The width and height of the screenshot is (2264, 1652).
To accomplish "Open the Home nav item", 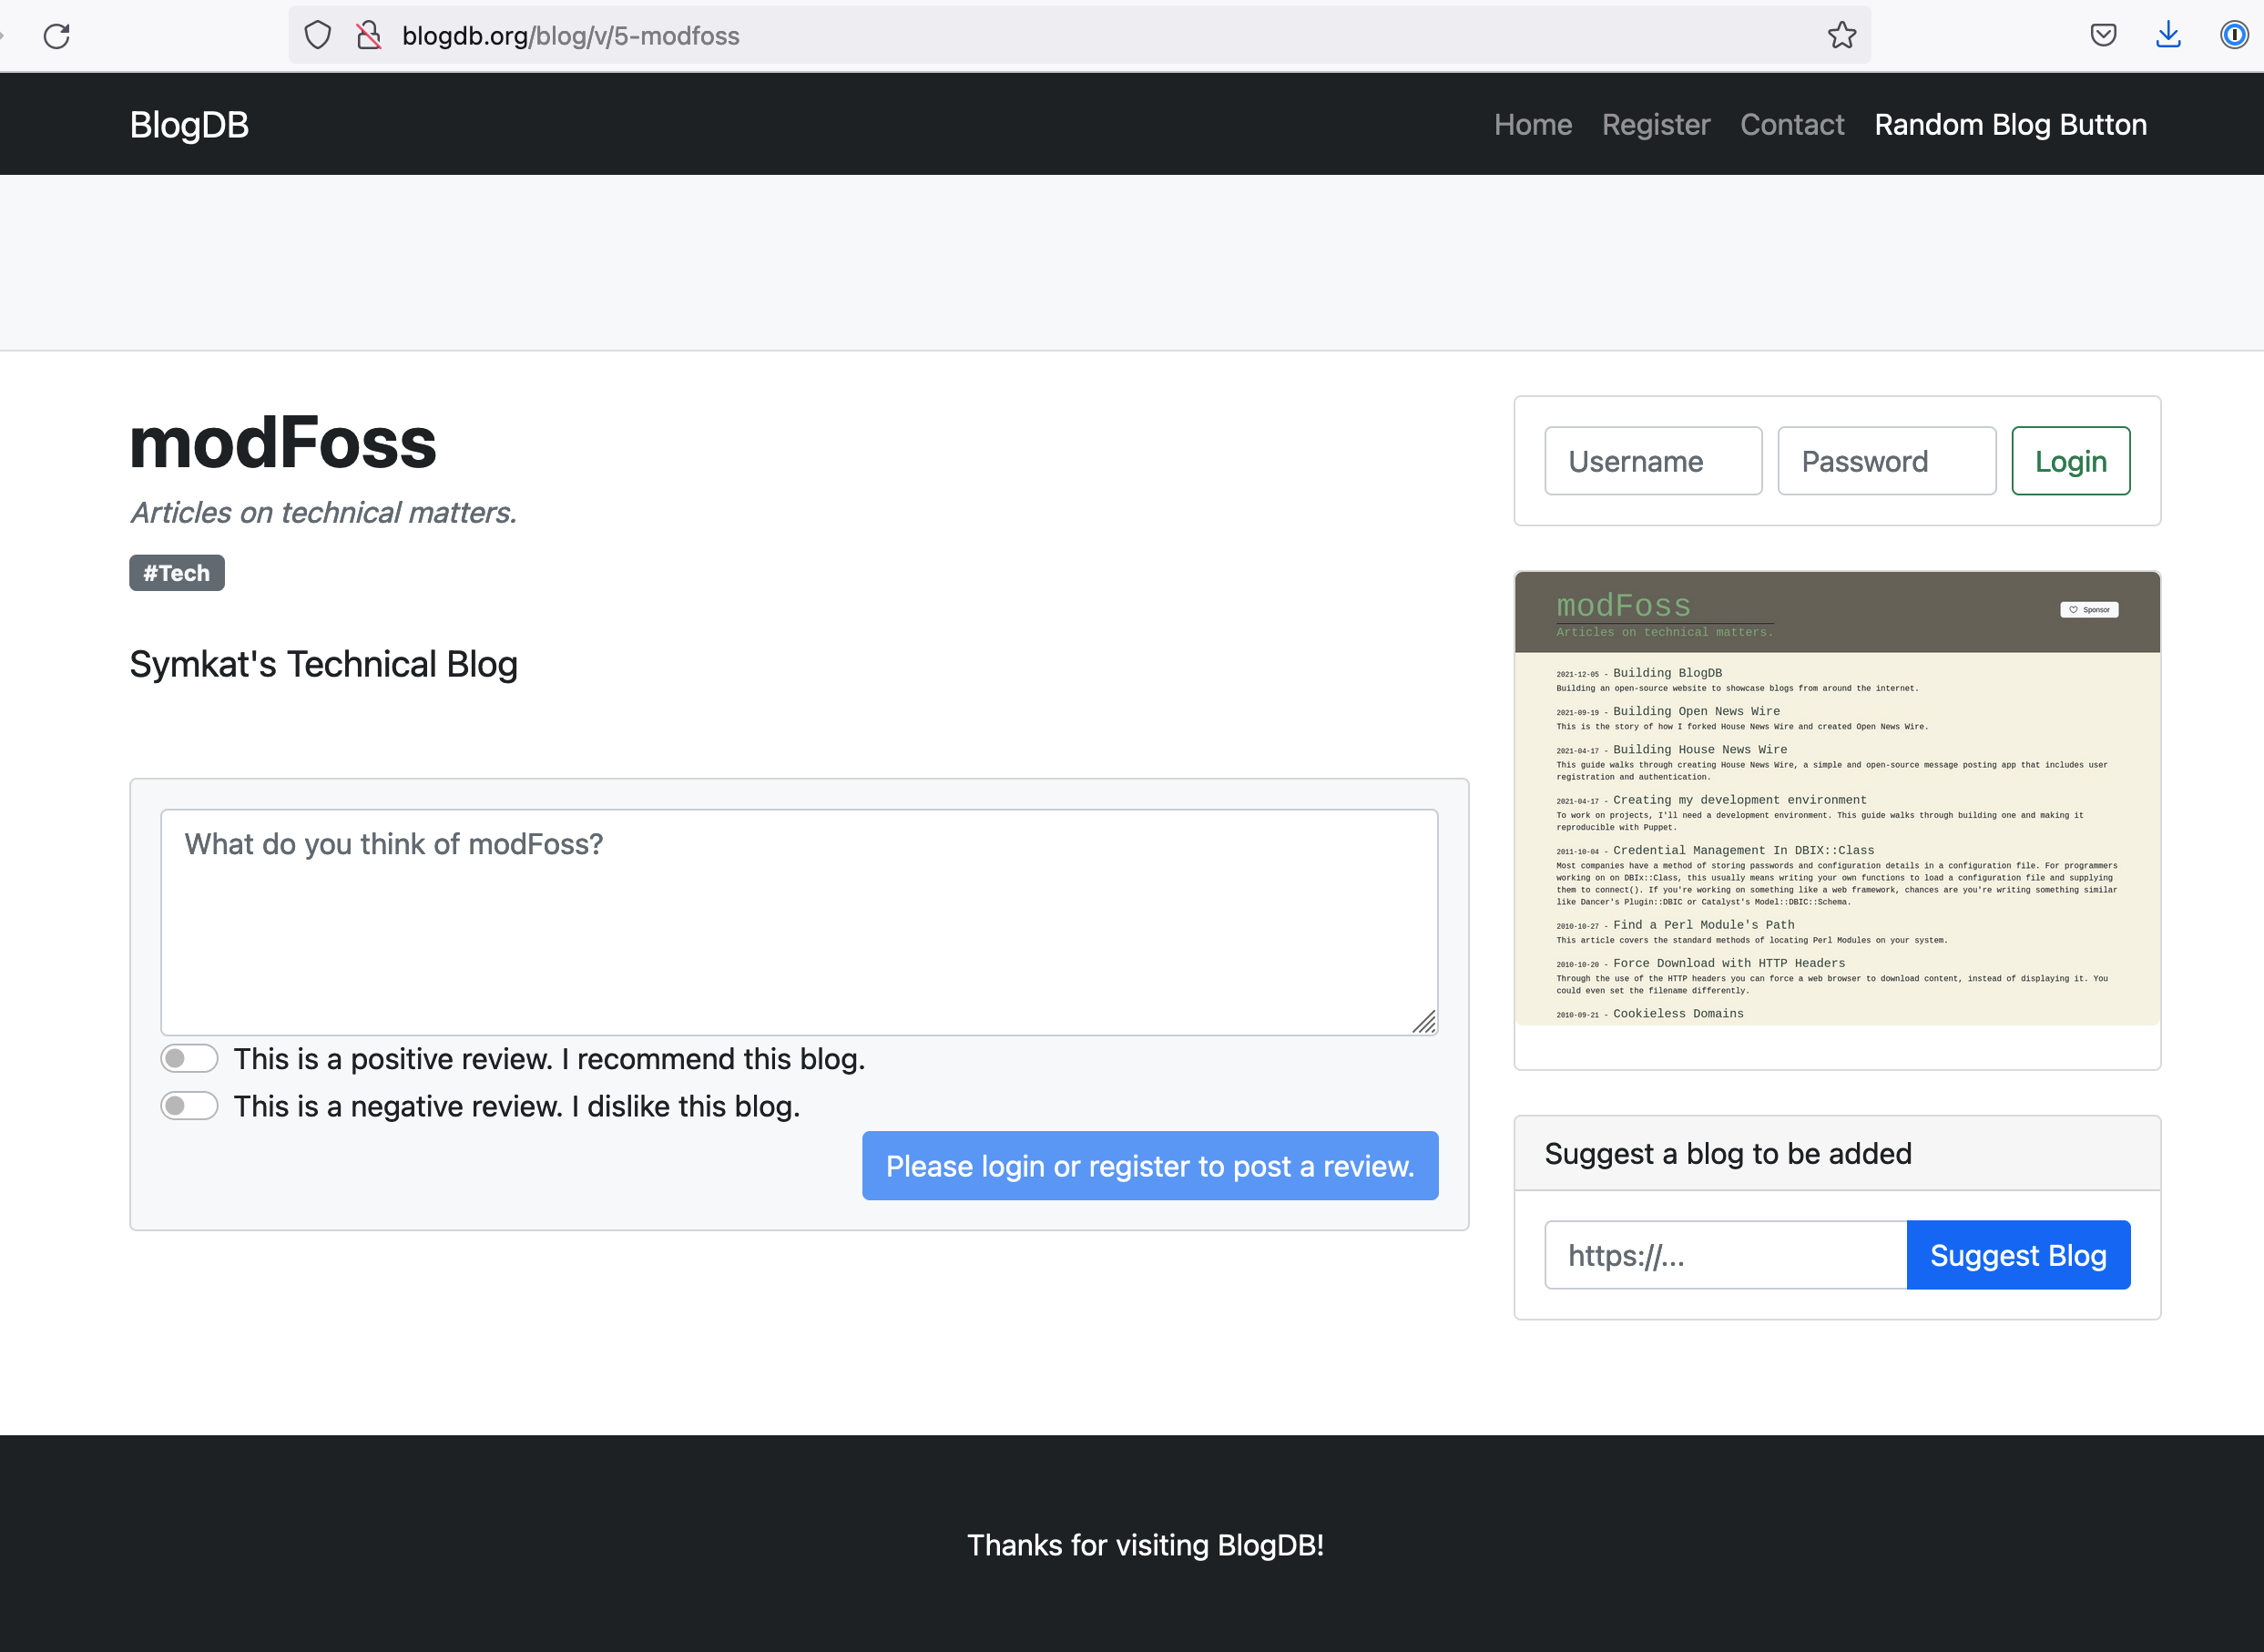I will pyautogui.click(x=1533, y=125).
